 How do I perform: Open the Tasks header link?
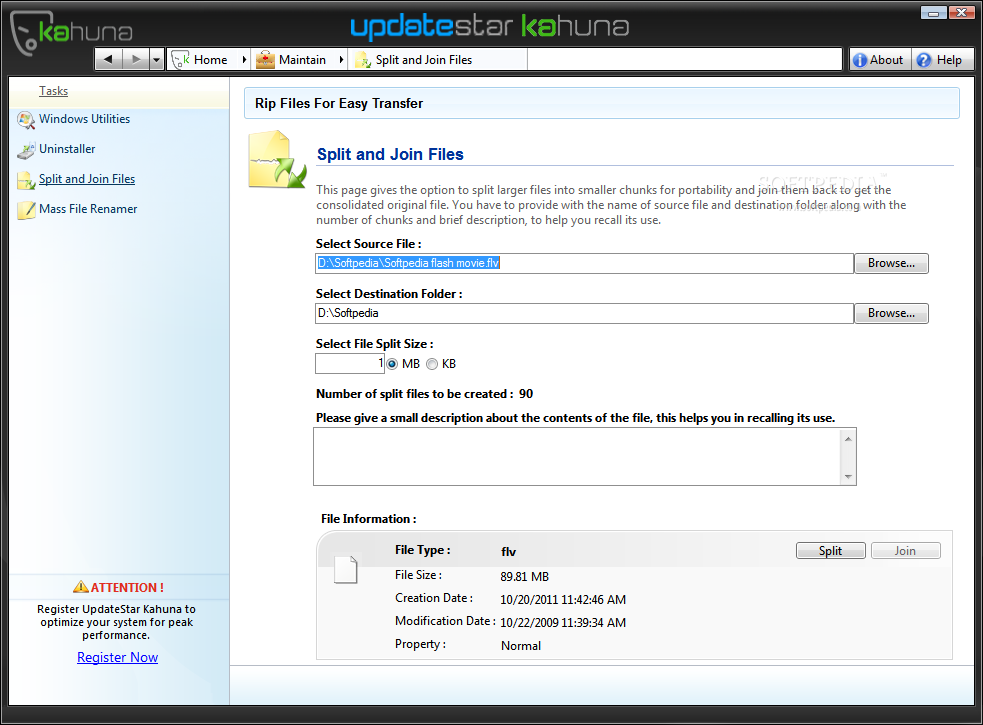(53, 91)
